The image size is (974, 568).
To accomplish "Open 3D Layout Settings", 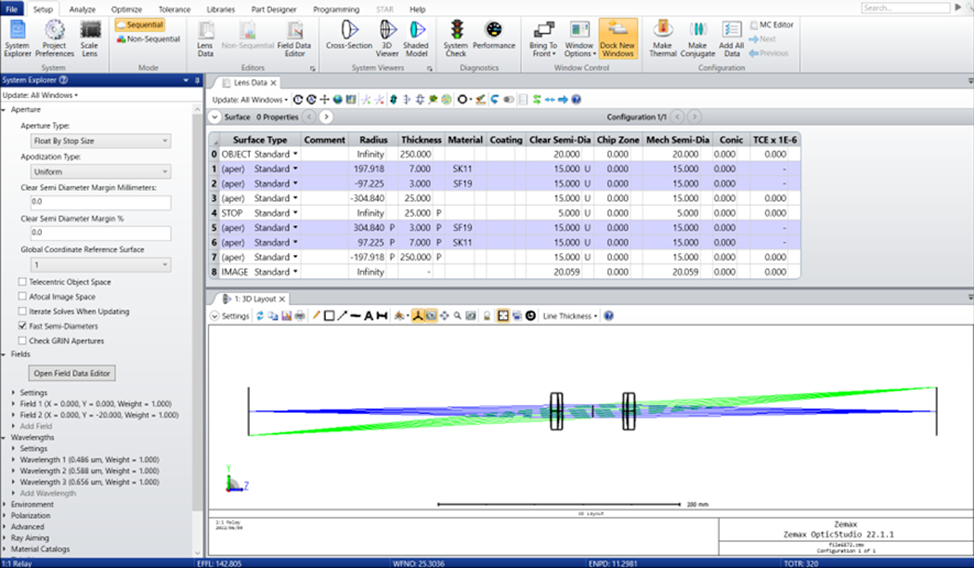I will point(230,316).
